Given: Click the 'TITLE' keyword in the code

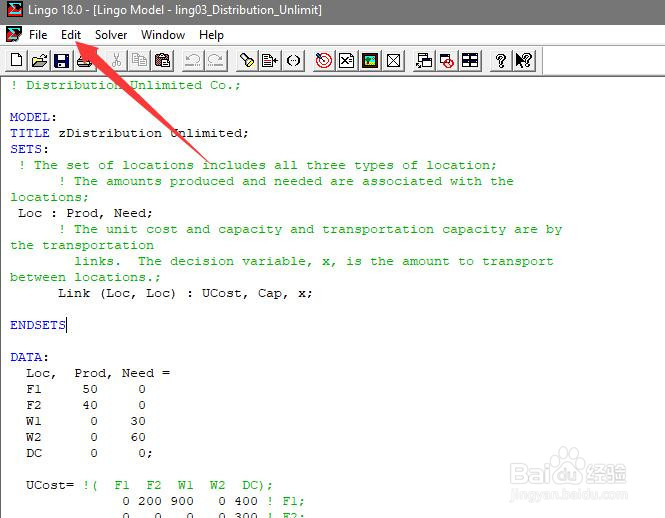Looking at the screenshot, I should (30, 133).
